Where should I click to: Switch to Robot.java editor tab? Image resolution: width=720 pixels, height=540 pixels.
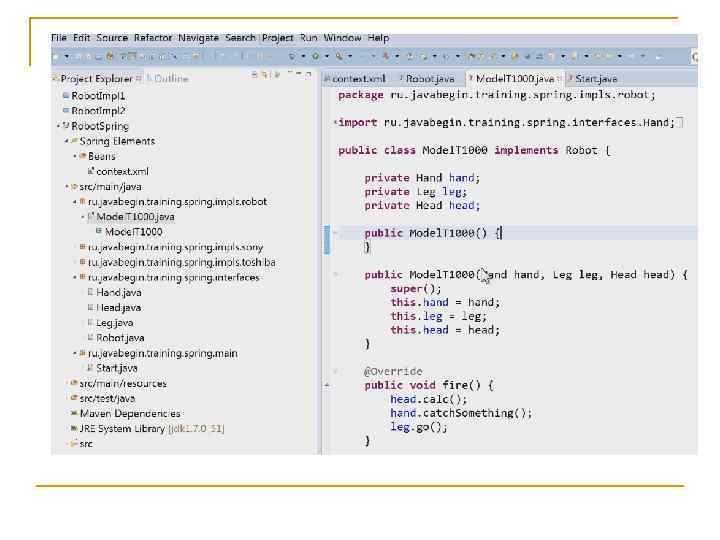click(428, 79)
